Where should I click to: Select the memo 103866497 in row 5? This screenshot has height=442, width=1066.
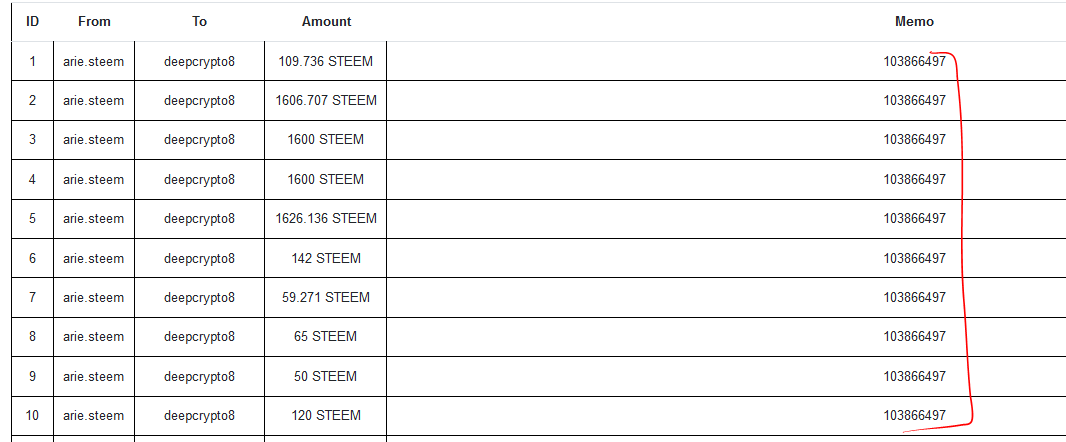[x=914, y=218]
